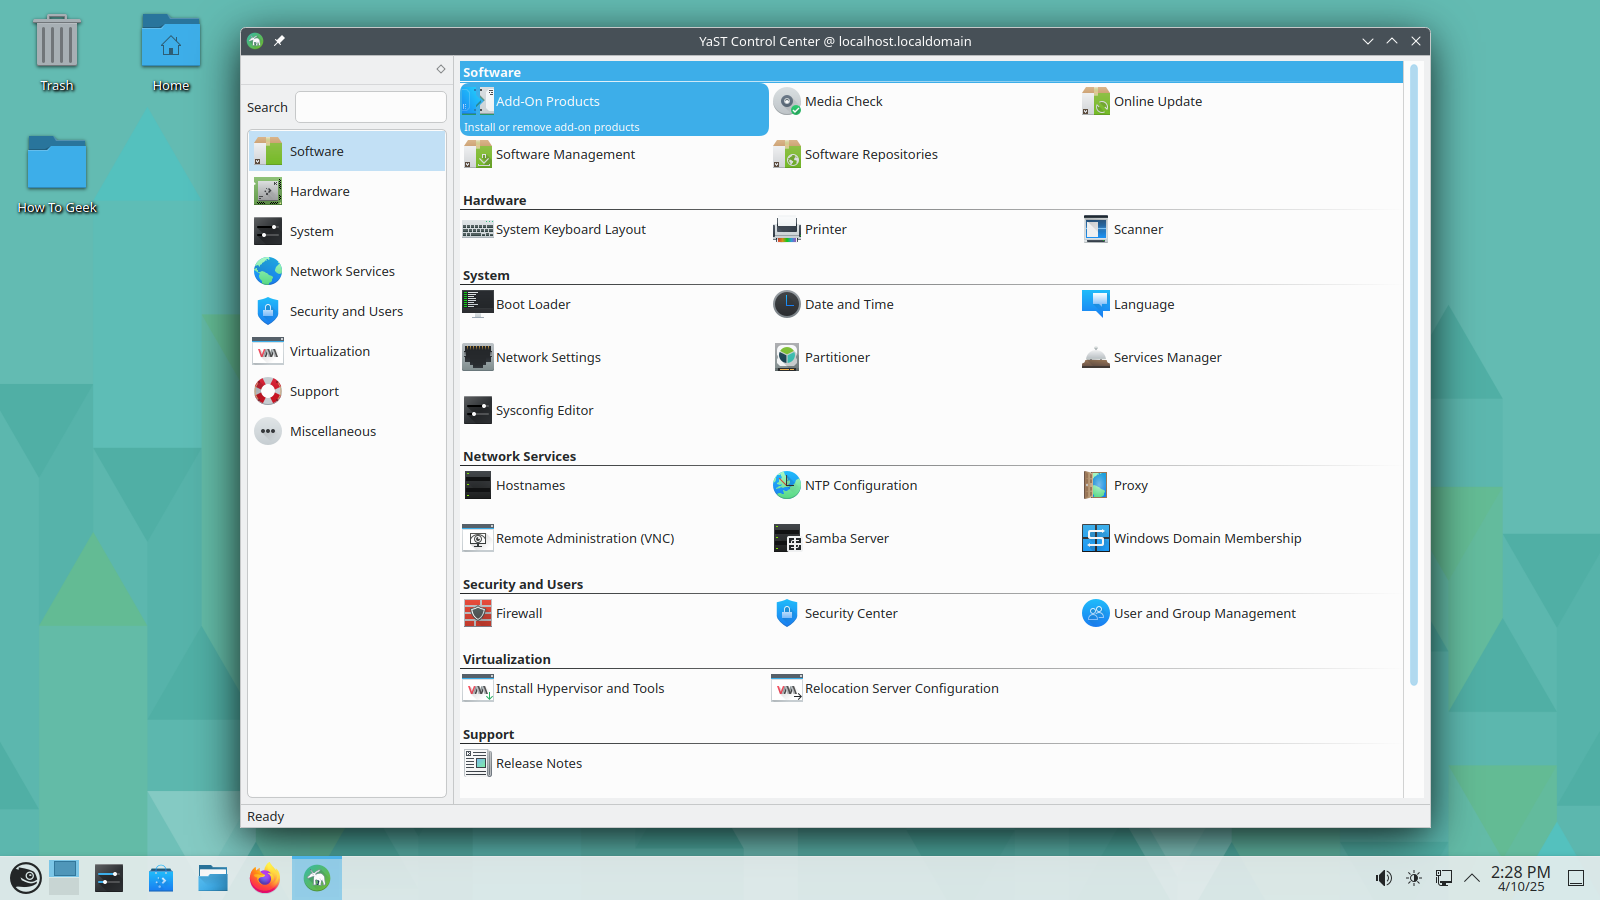Open the openSUSE application launcher

point(25,878)
